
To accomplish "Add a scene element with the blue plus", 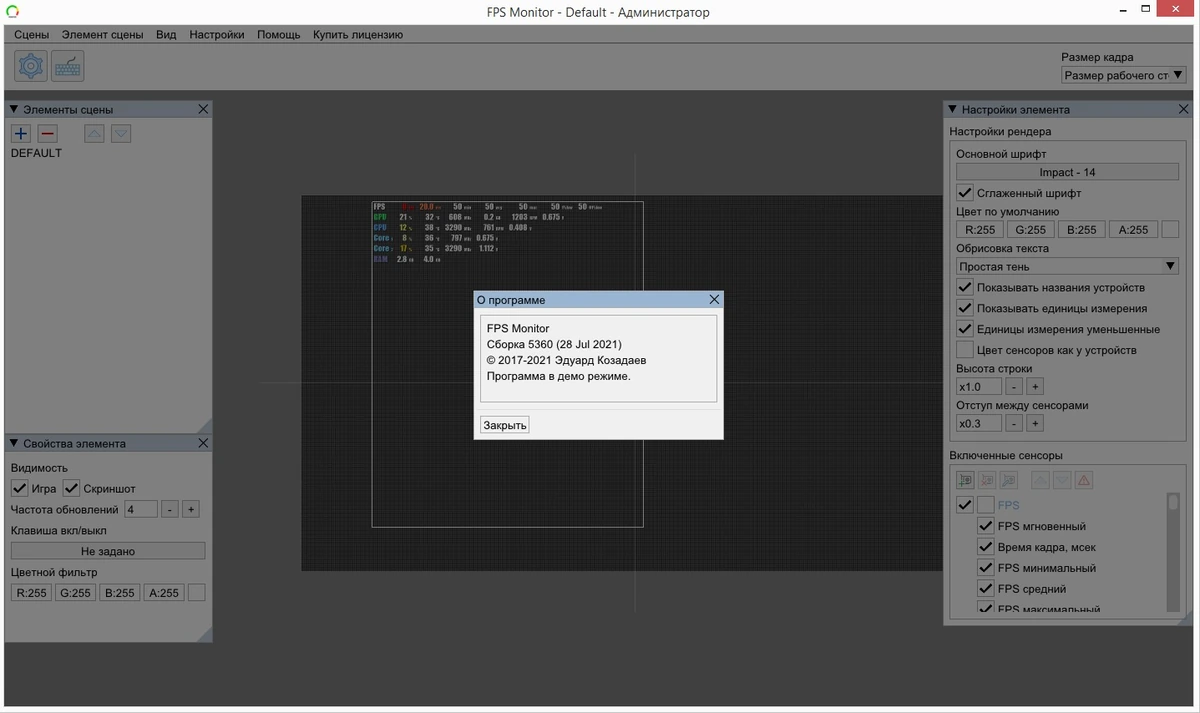I will pos(21,133).
